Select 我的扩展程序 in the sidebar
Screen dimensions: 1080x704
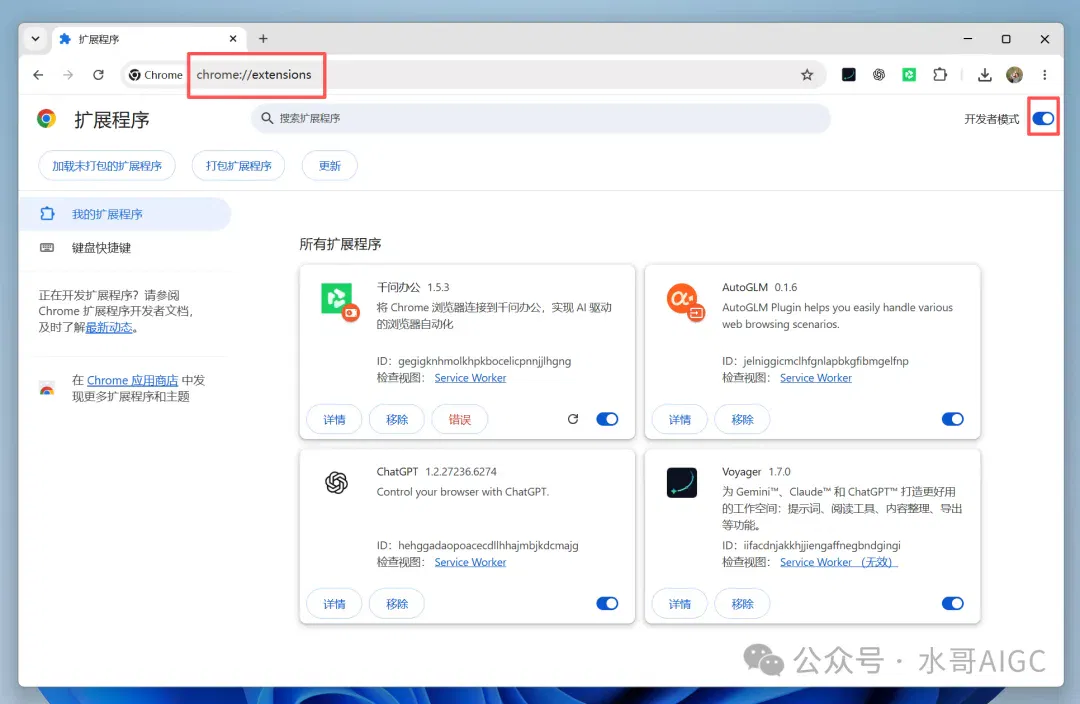(x=125, y=214)
